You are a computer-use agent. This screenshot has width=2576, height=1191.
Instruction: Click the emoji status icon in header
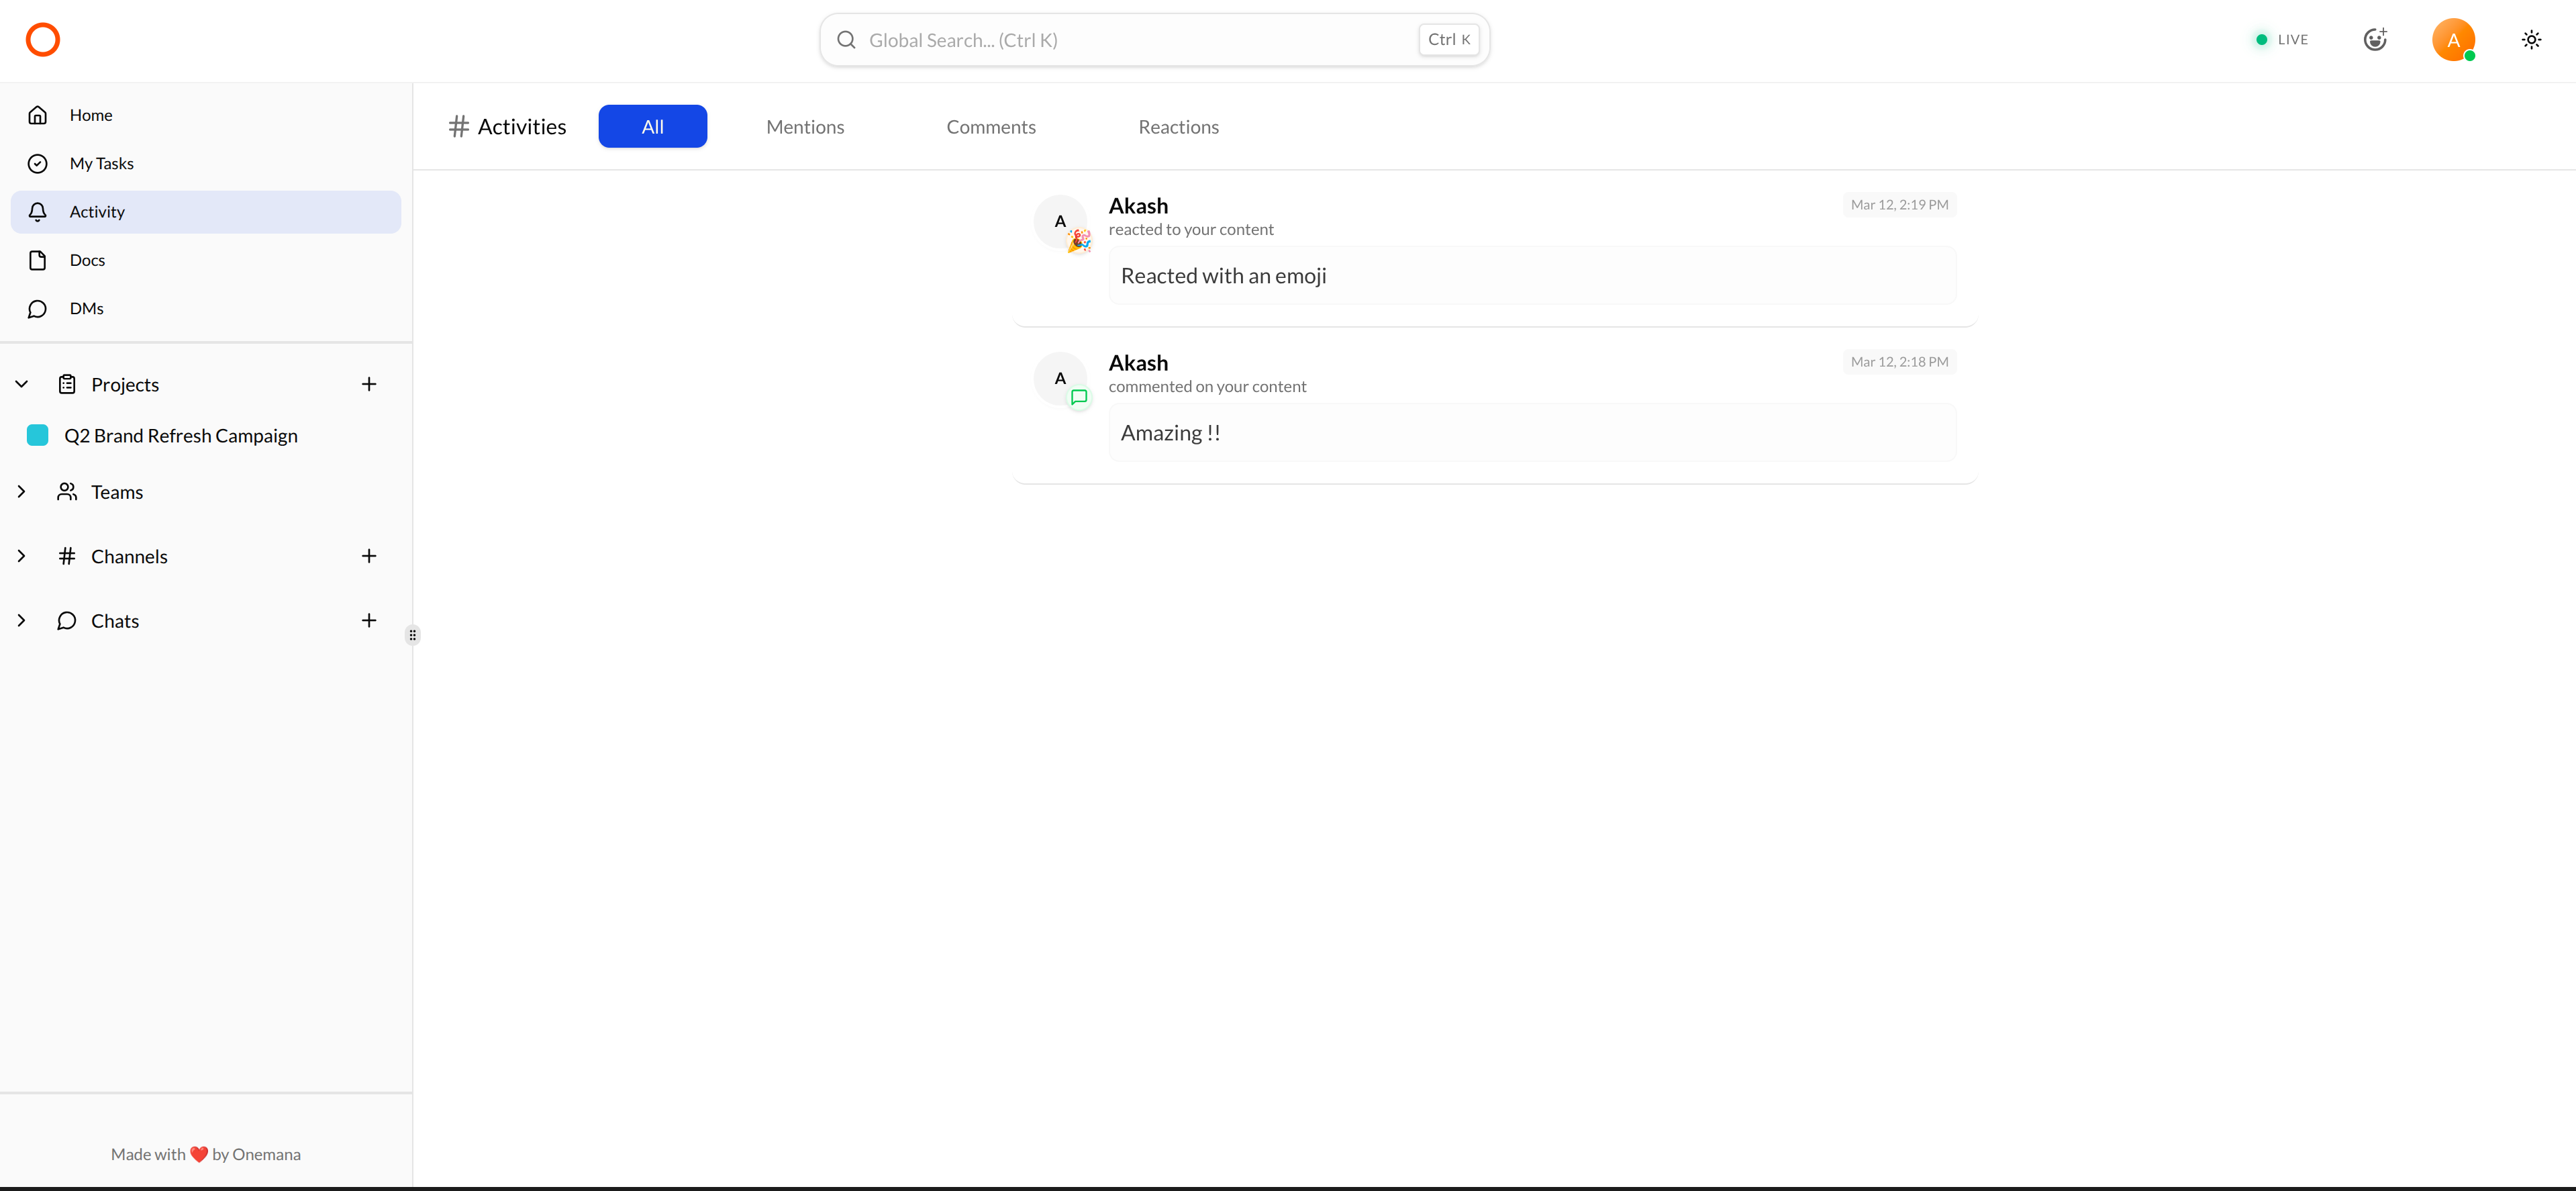tap(2375, 40)
